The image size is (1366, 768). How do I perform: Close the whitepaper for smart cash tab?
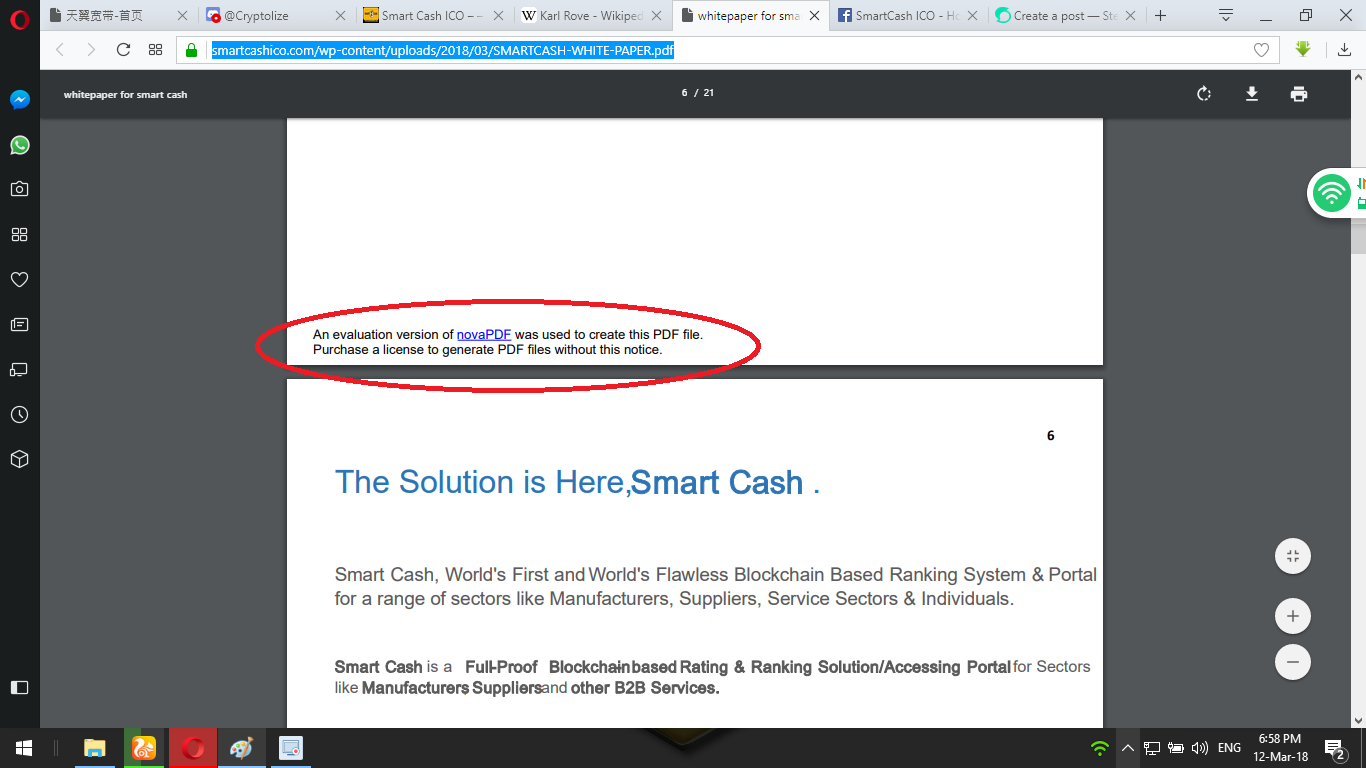(814, 16)
